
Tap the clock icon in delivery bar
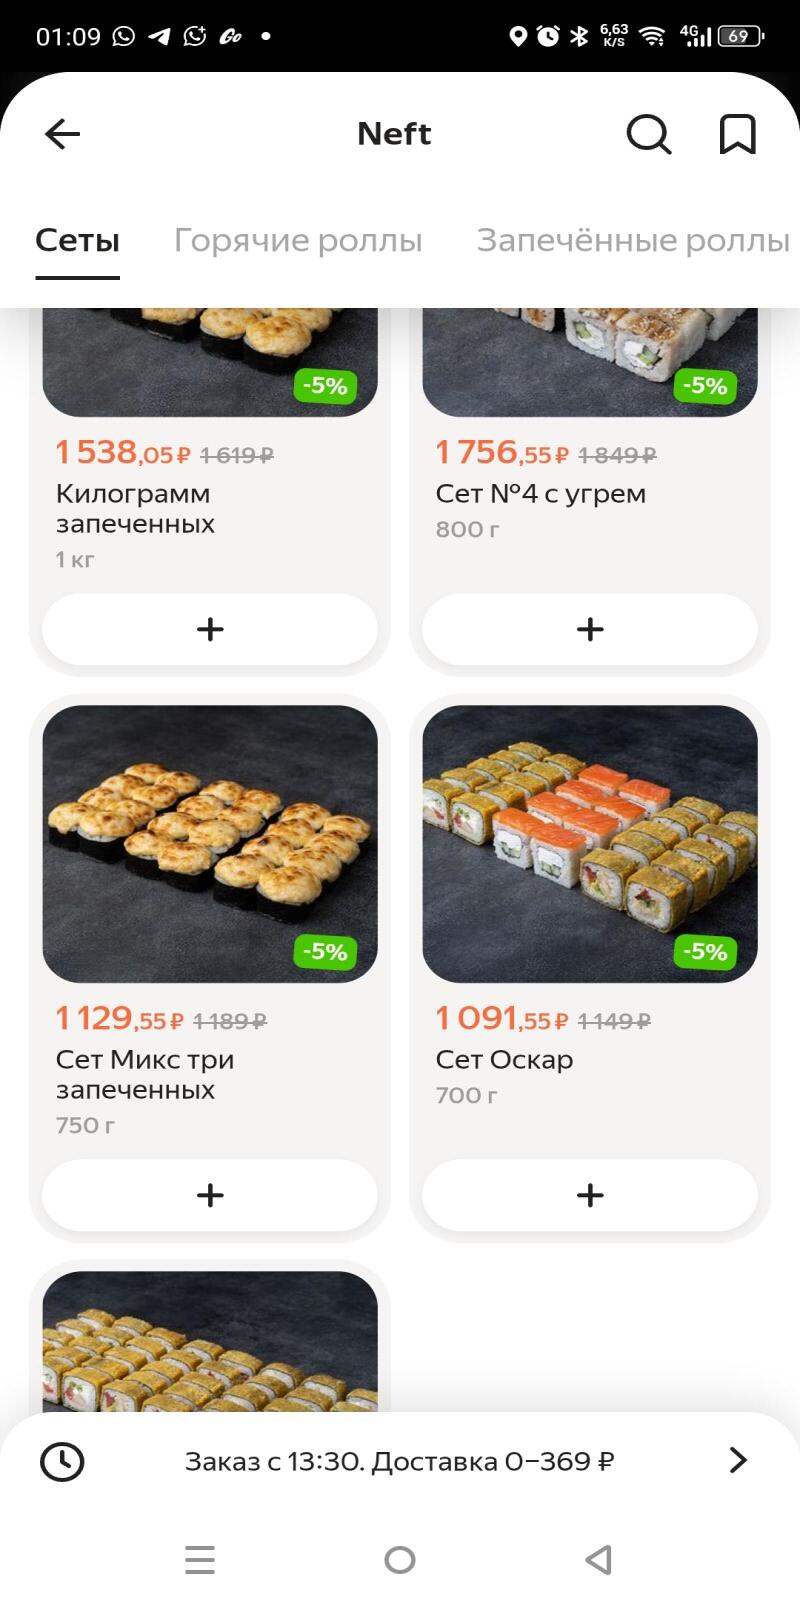pyautogui.click(x=62, y=1461)
